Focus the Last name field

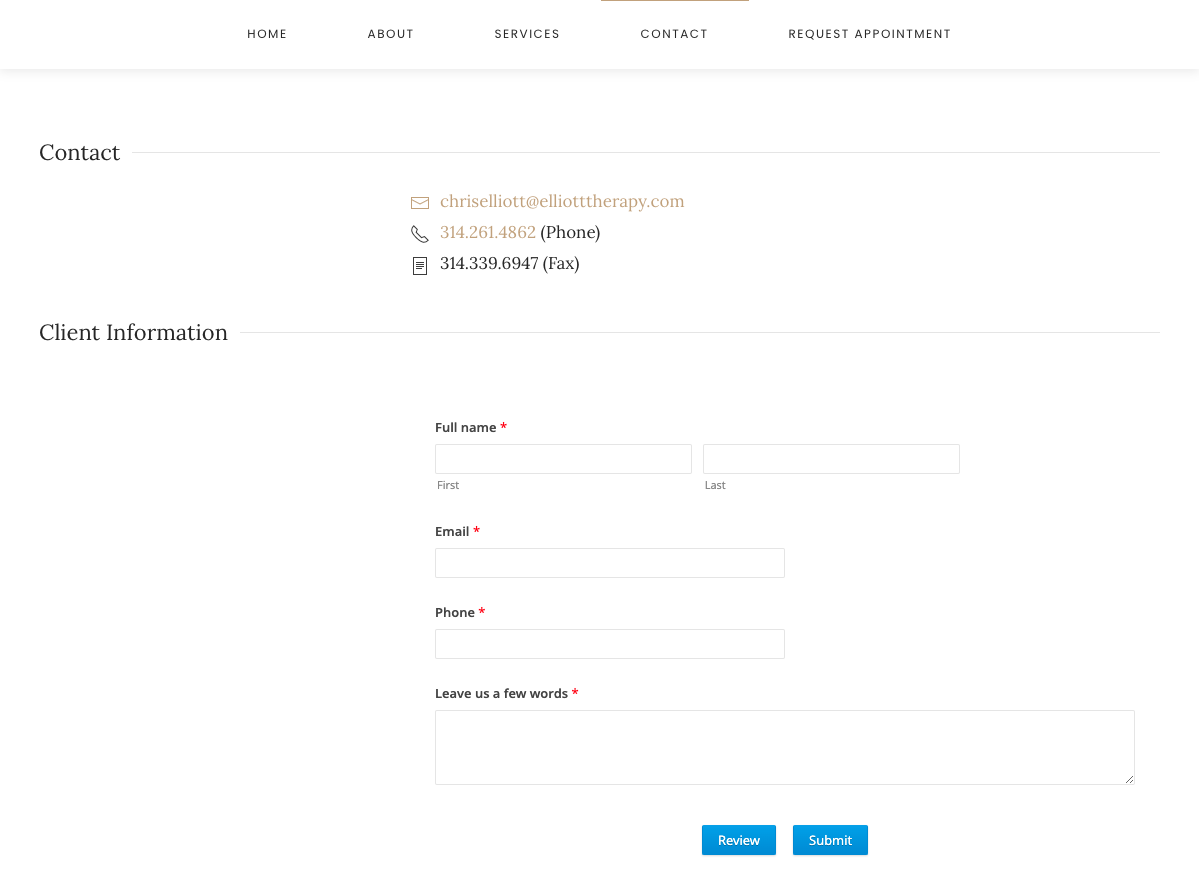831,459
